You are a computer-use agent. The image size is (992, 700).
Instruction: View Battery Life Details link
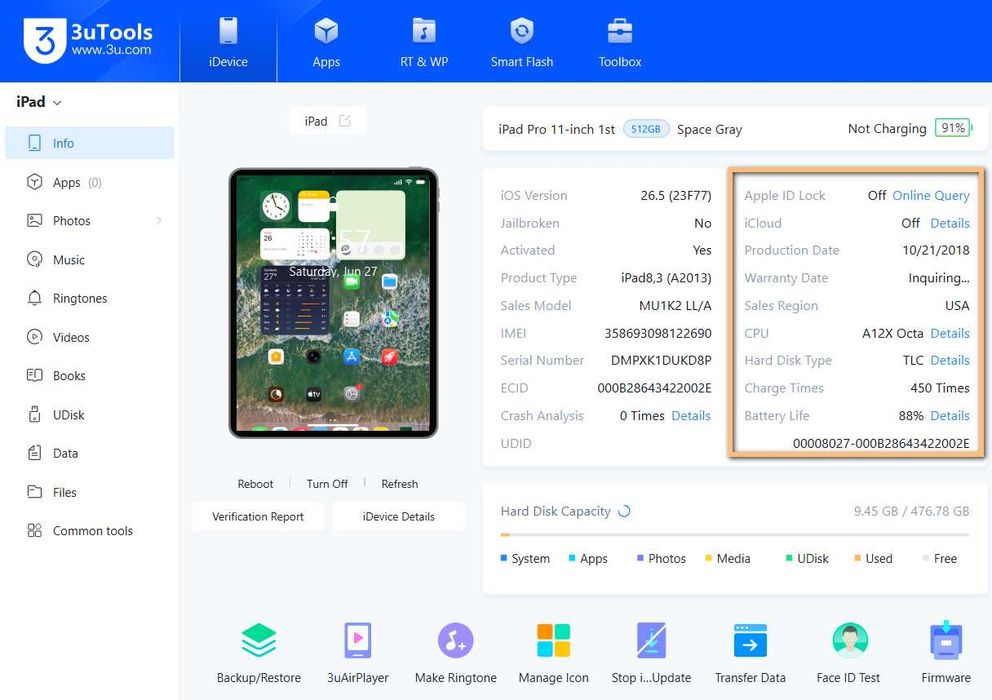point(950,416)
